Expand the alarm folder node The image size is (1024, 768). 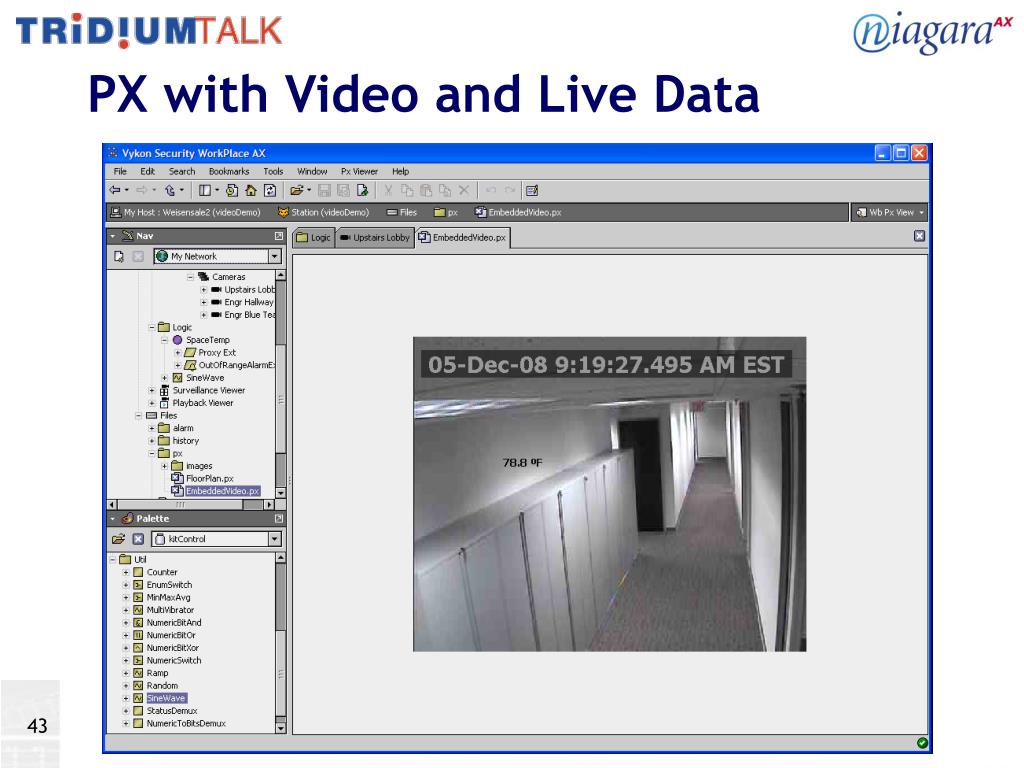click(x=152, y=428)
